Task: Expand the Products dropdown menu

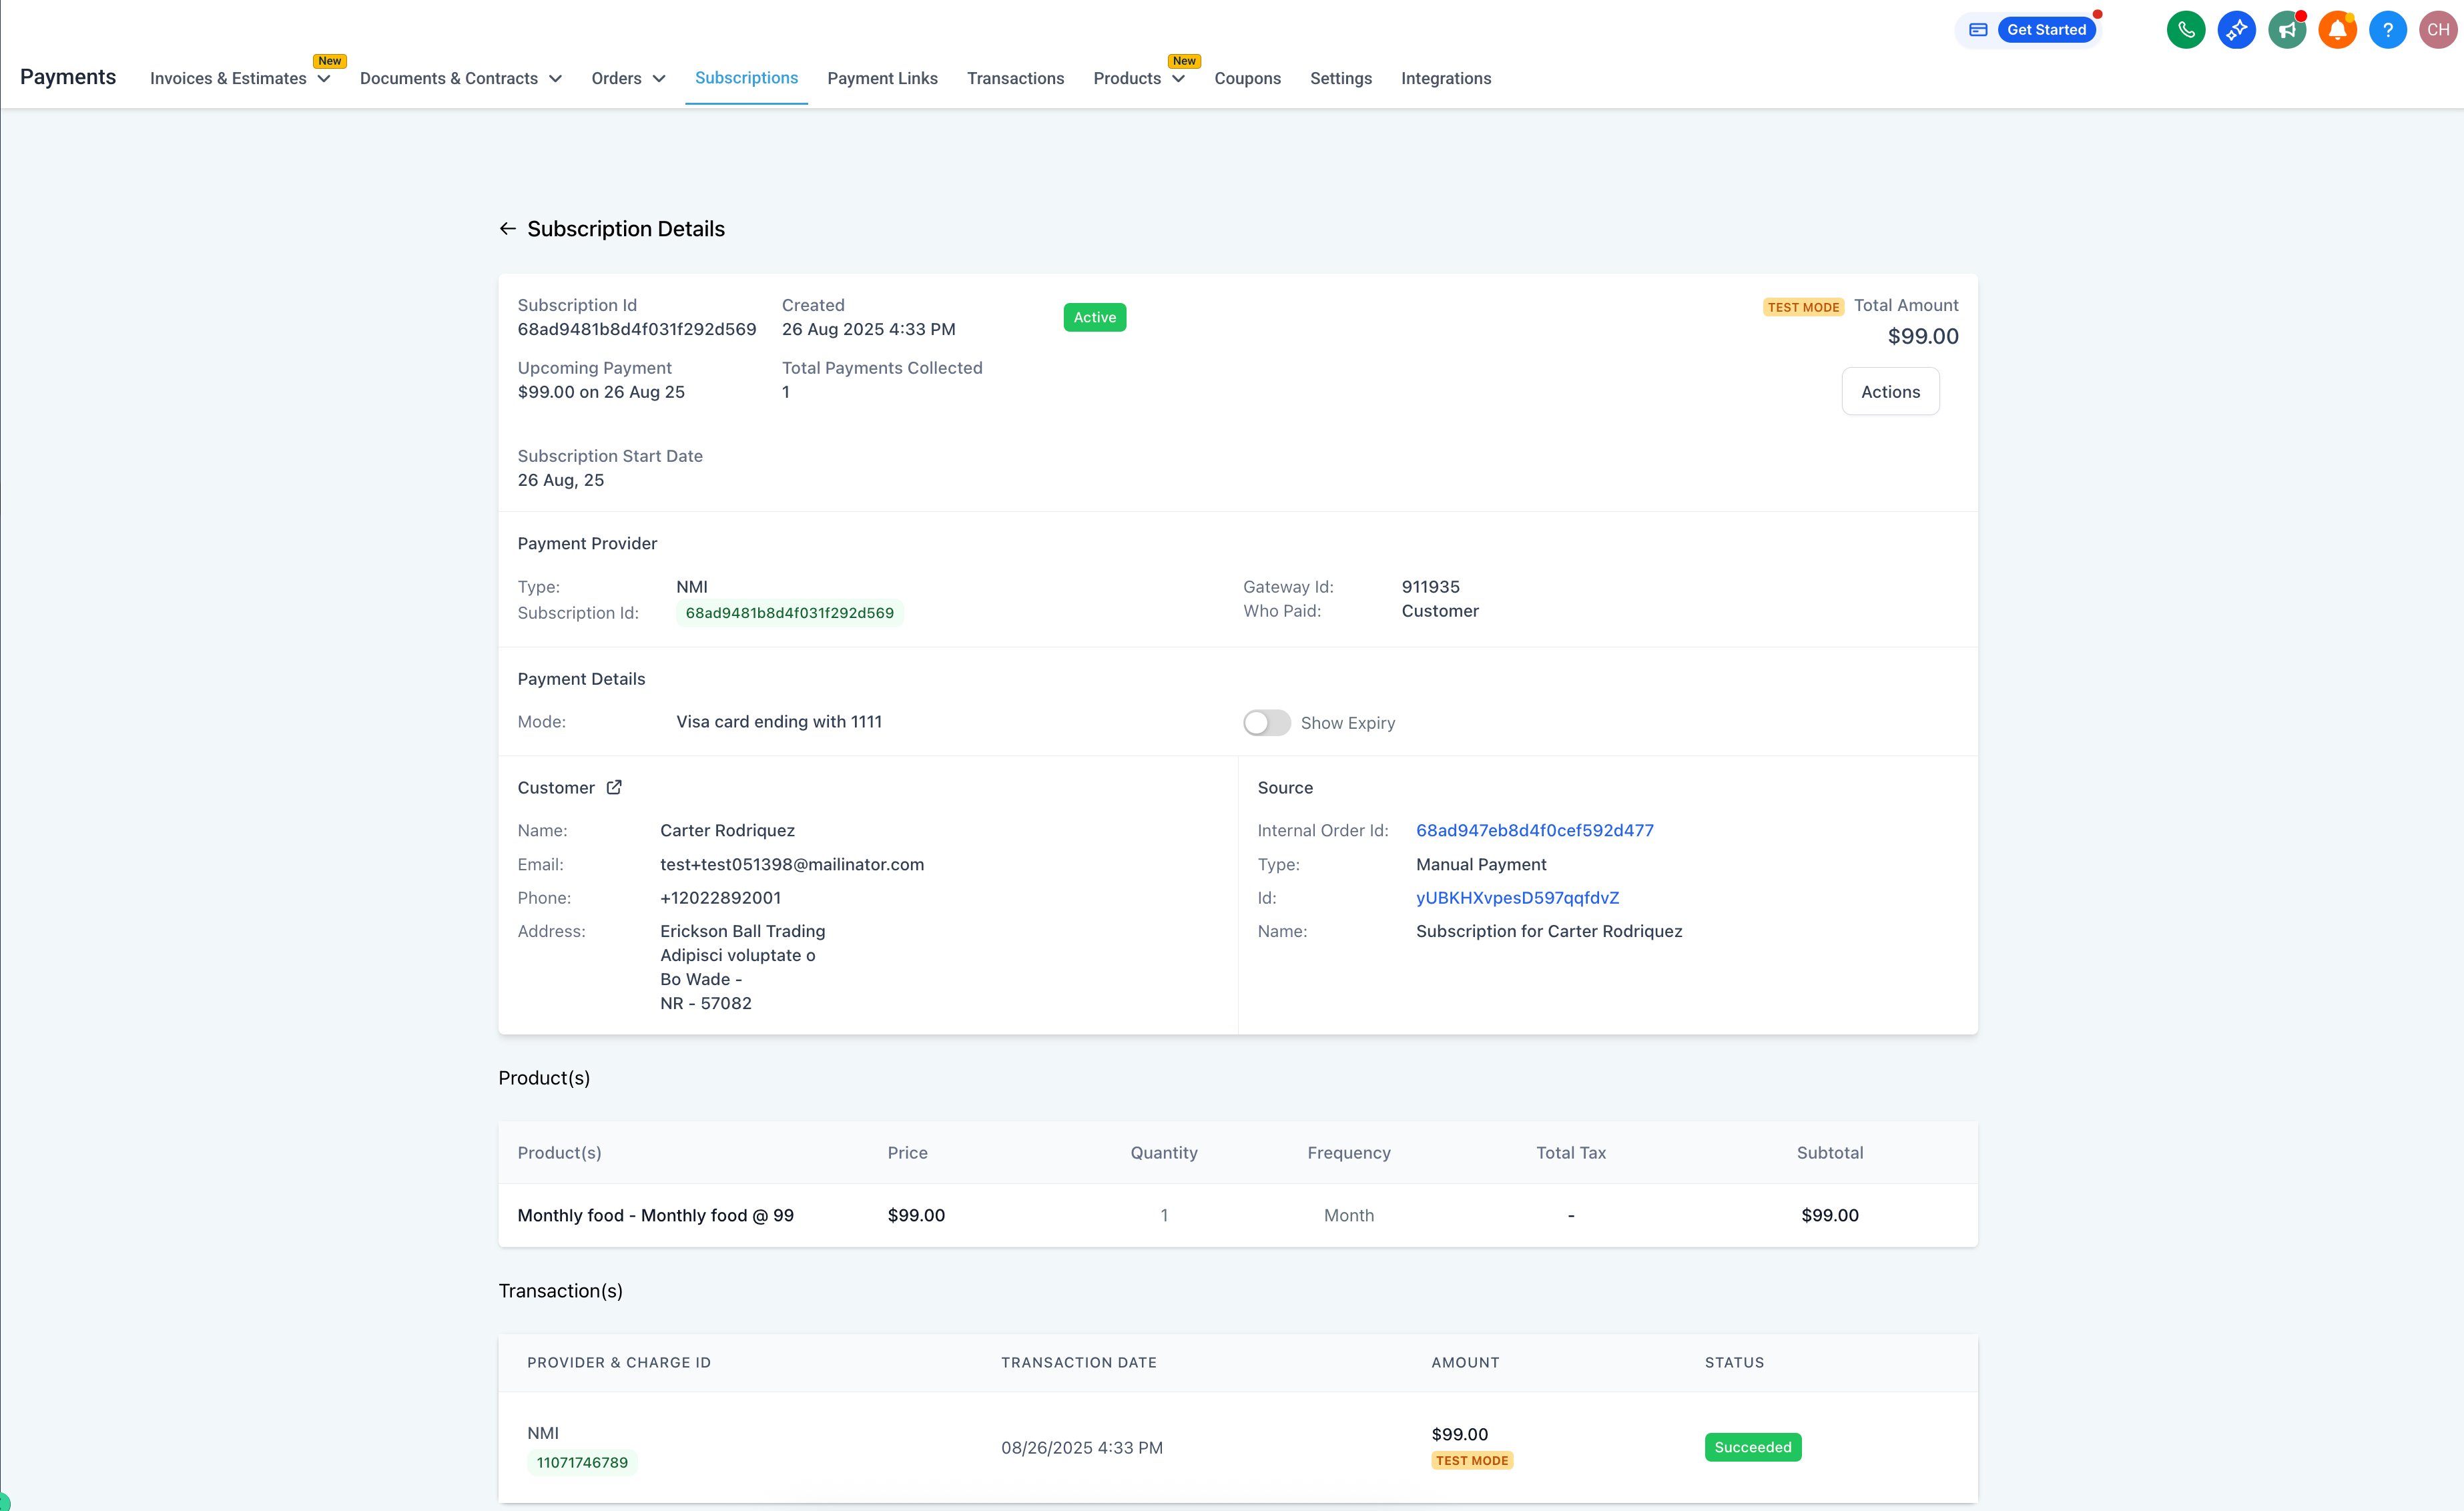Action: coord(1139,78)
